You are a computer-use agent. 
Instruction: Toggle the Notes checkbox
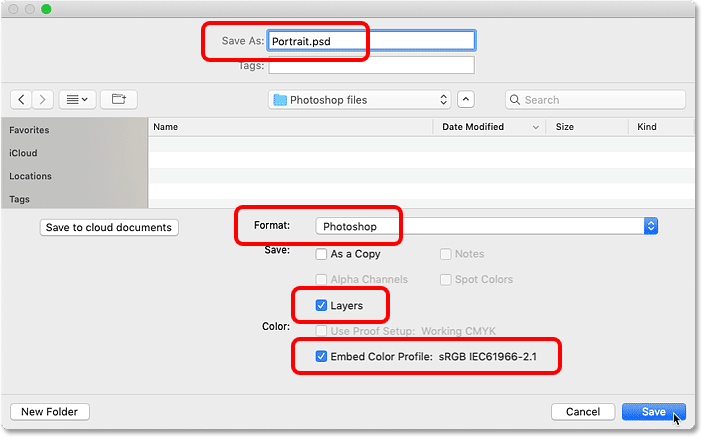click(x=446, y=254)
